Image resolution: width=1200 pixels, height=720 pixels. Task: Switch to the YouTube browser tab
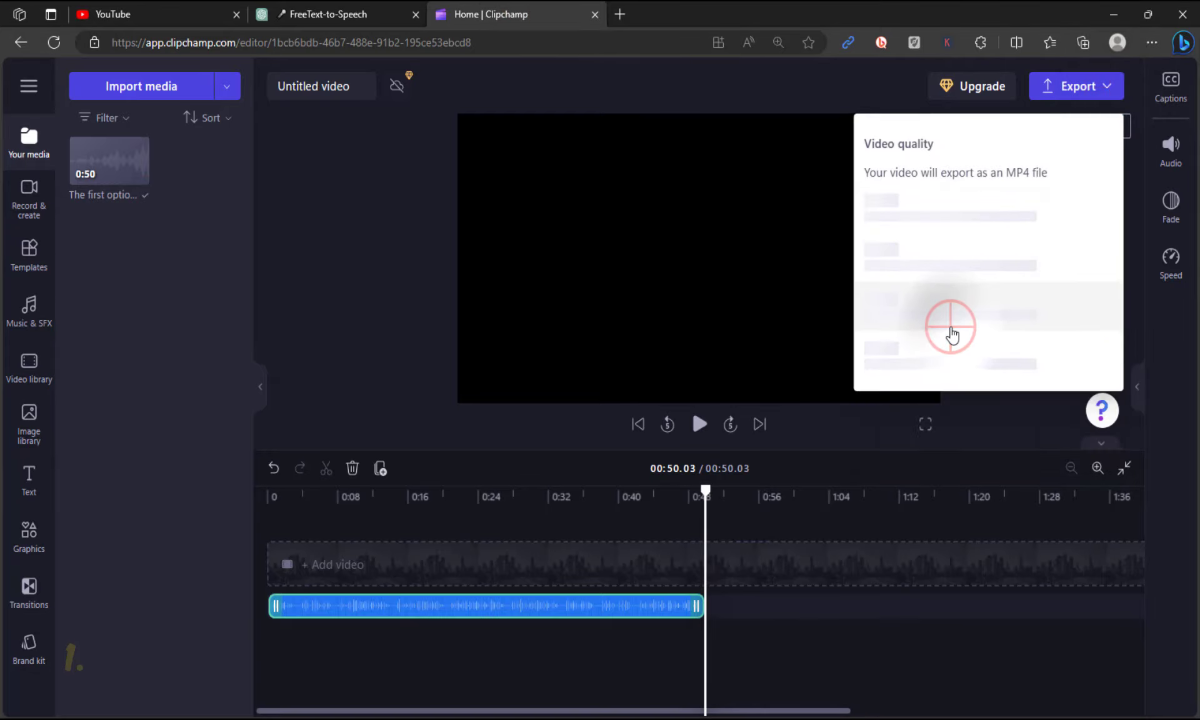(x=150, y=14)
